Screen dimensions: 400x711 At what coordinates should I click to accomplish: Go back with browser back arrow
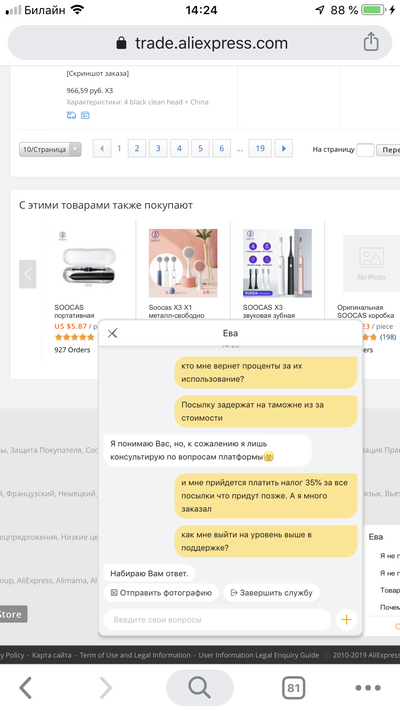click(x=26, y=688)
